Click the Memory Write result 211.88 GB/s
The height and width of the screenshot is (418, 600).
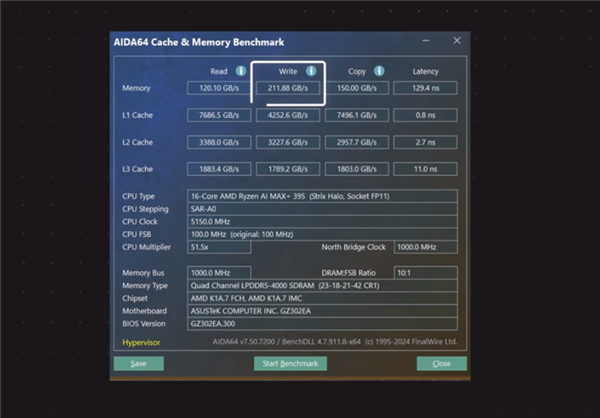point(288,88)
